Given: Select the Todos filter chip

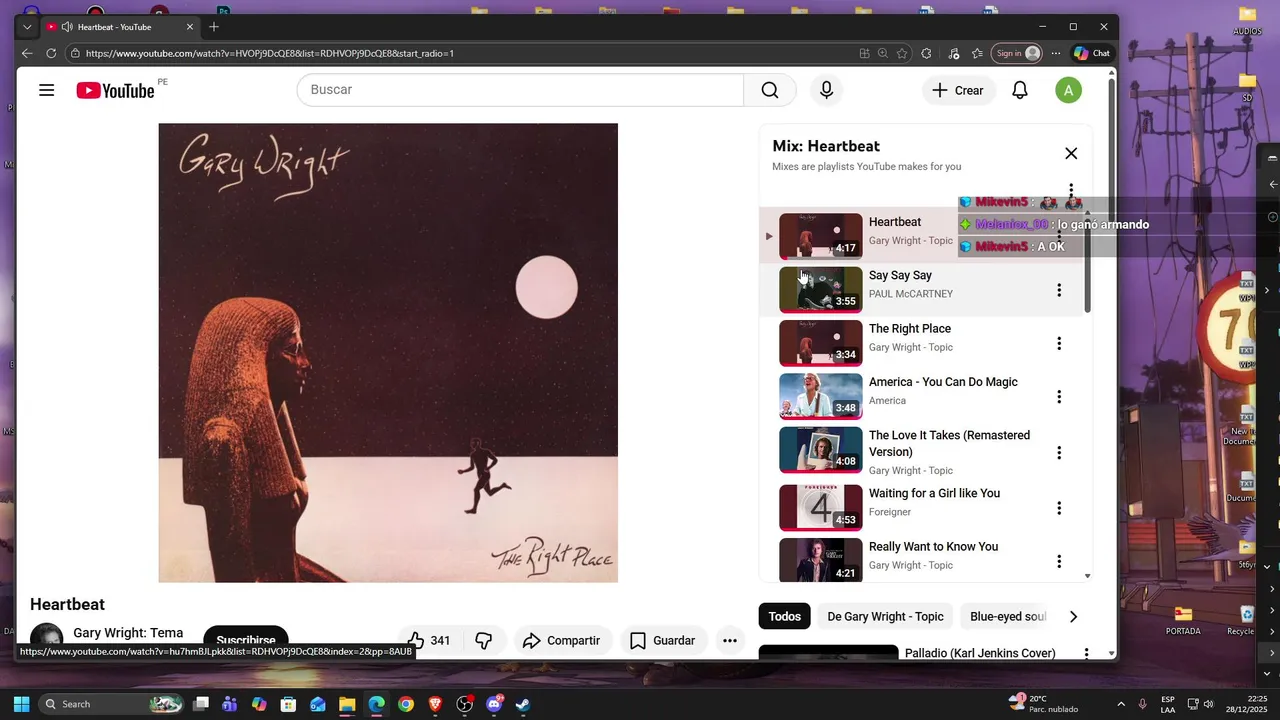Looking at the screenshot, I should [784, 616].
